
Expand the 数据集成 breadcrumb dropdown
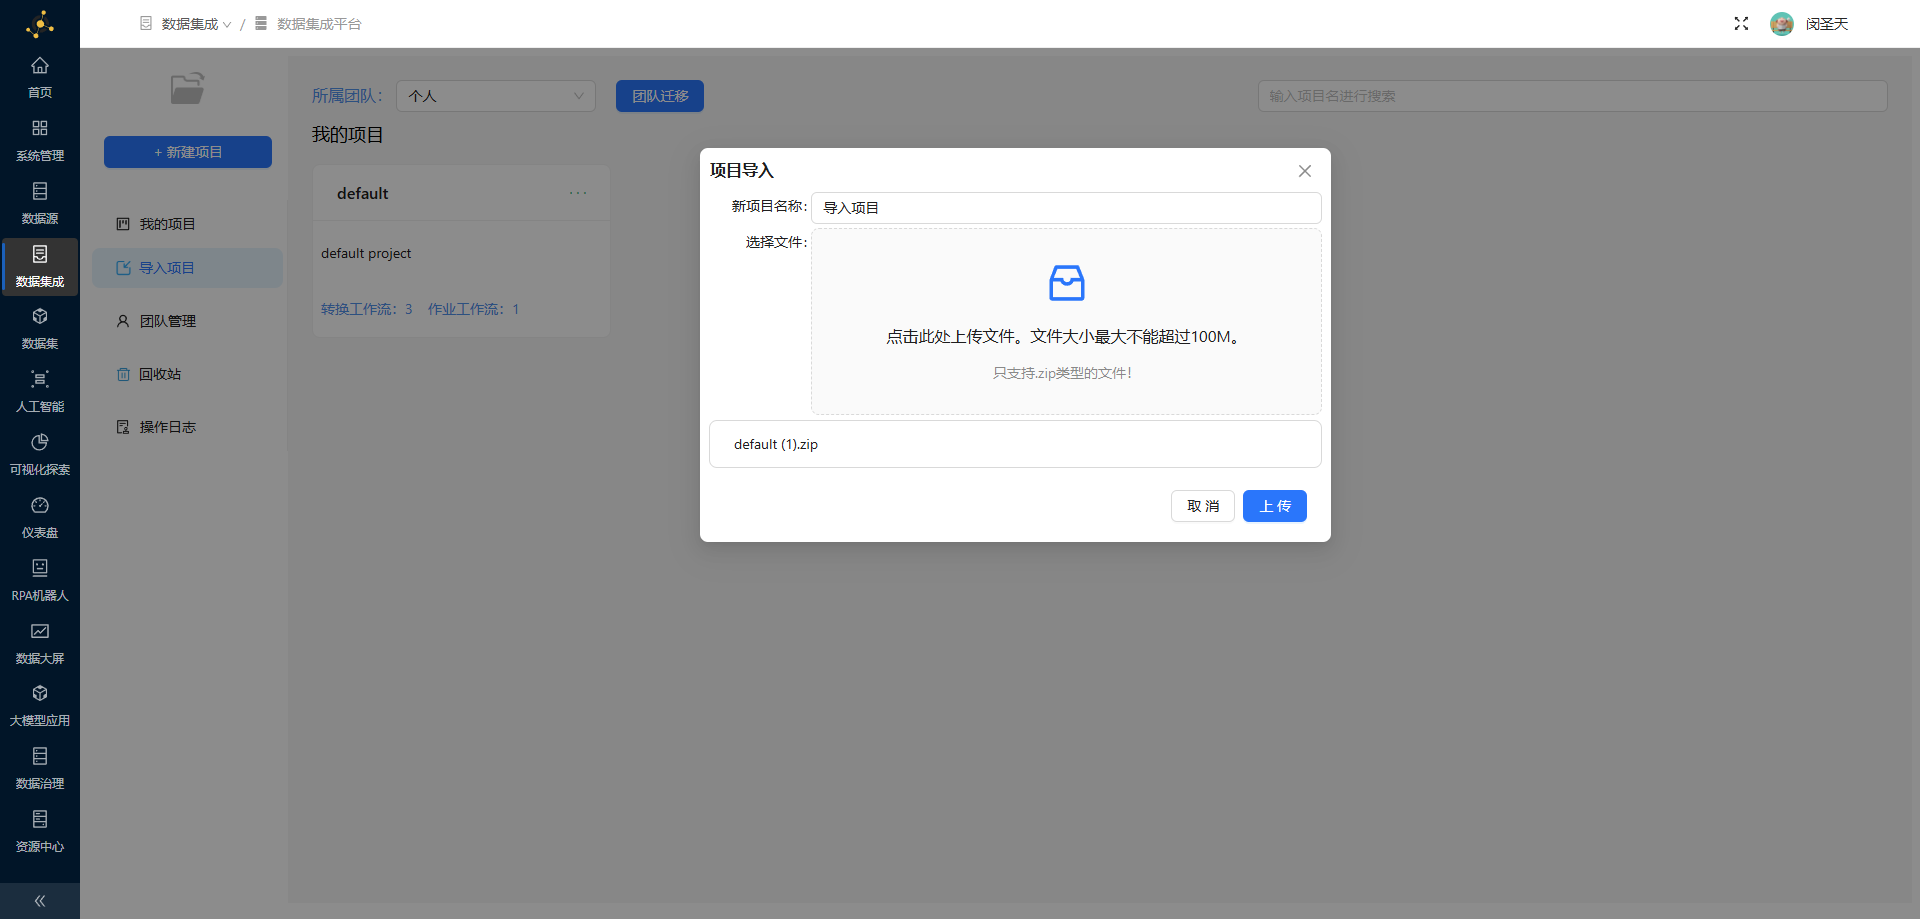pos(196,24)
